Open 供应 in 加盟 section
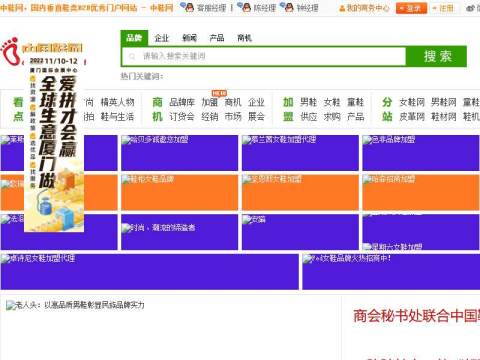Image resolution: width=480 pixels, height=360 pixels. pos(308,116)
